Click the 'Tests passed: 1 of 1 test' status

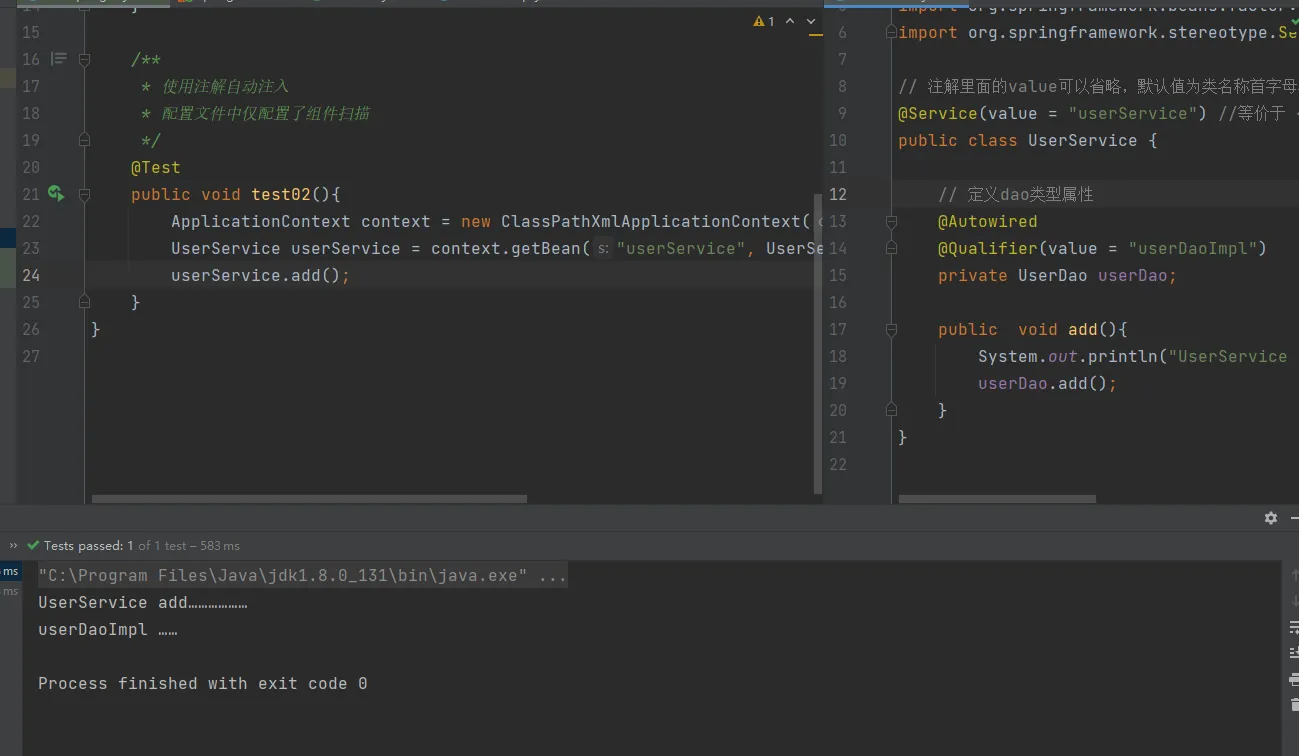pyautogui.click(x=141, y=546)
